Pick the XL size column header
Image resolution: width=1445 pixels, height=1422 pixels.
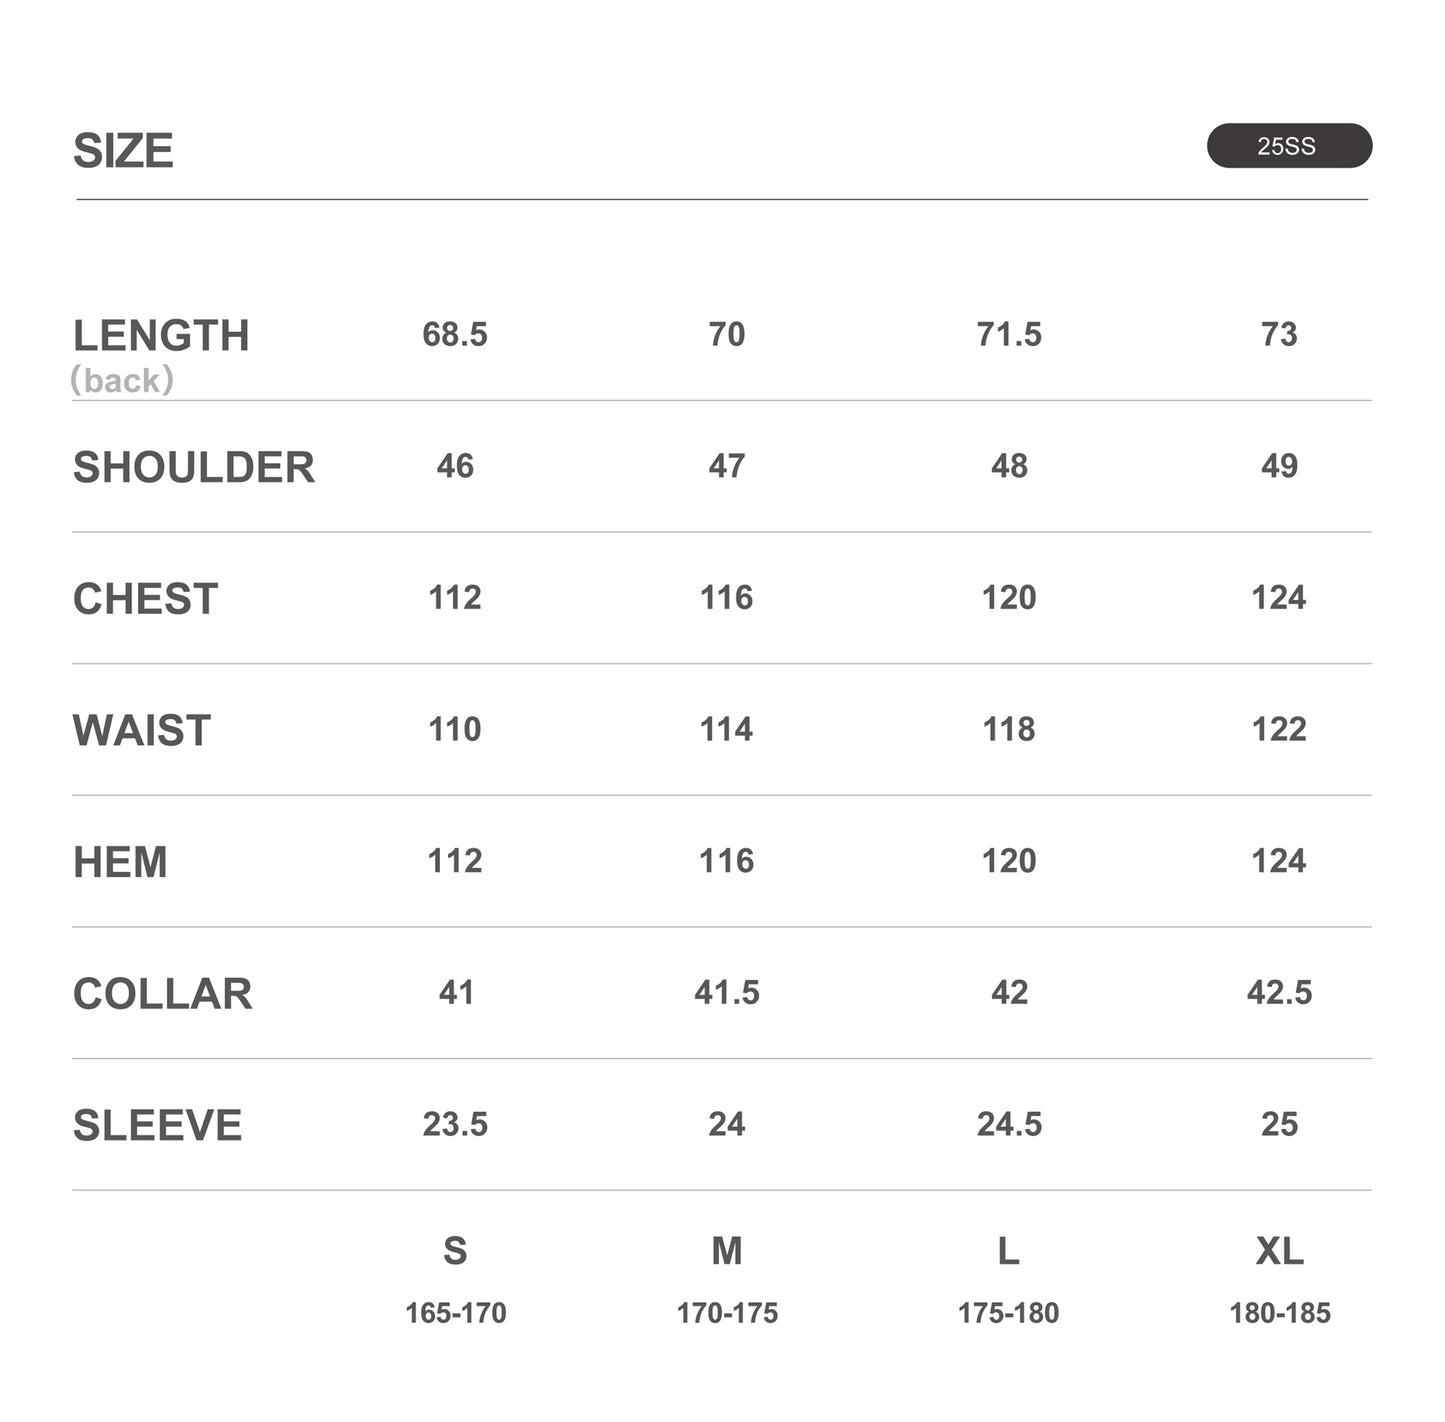click(1279, 1251)
